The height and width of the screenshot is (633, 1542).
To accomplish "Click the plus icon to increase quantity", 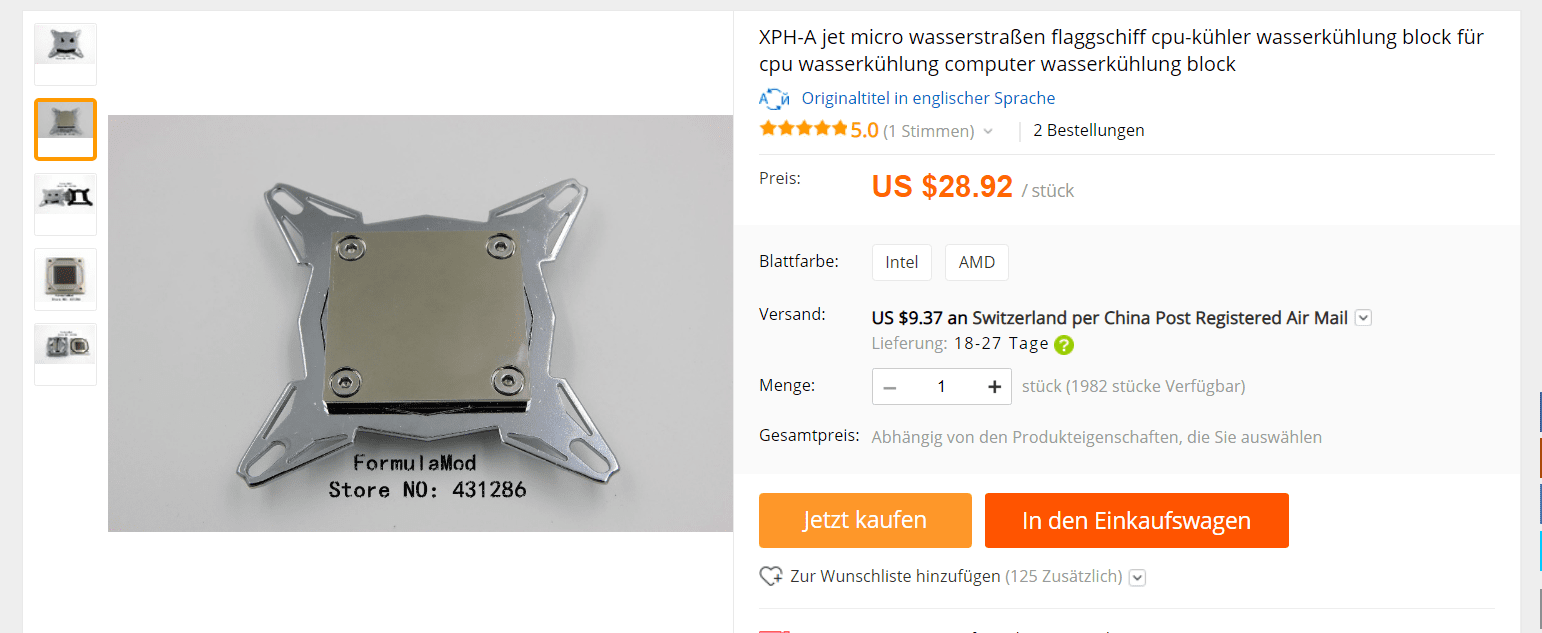I will coord(994,387).
